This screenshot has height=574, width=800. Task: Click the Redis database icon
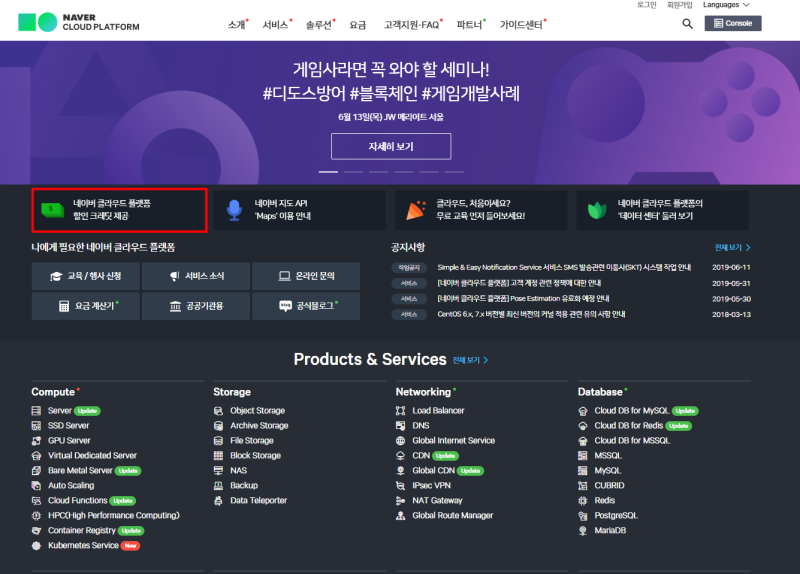tap(583, 501)
